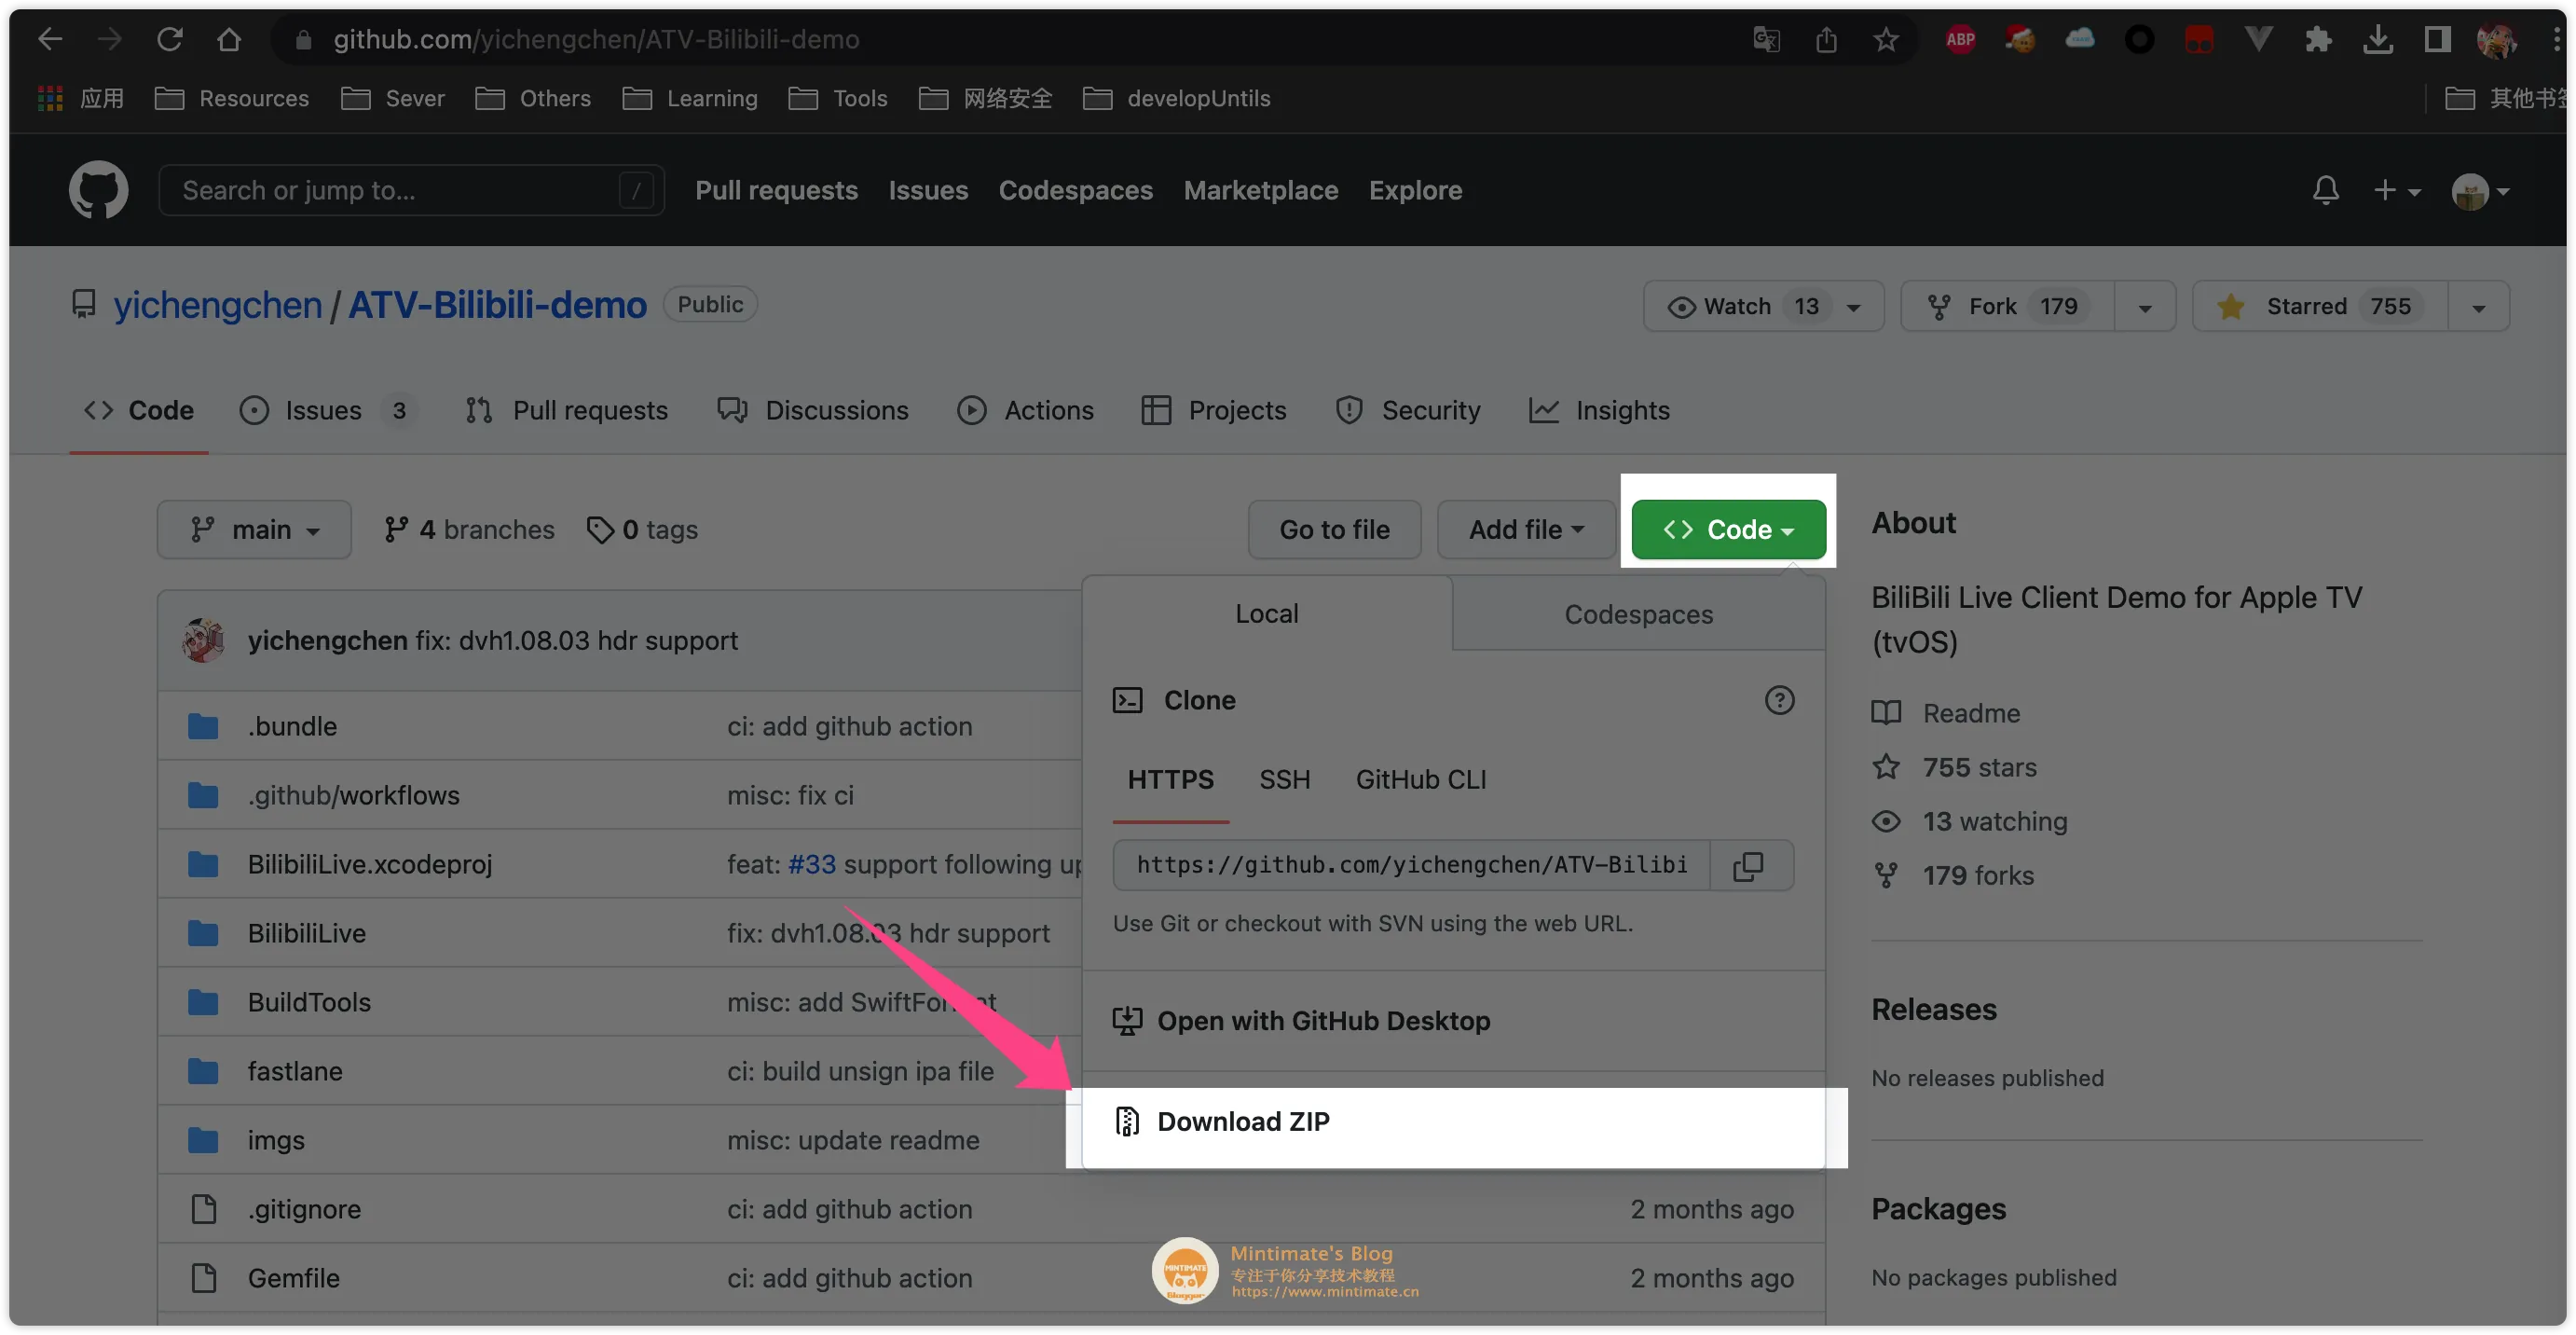Click the browser back arrow
Screen dimensions: 2576x1335
(x=49, y=39)
